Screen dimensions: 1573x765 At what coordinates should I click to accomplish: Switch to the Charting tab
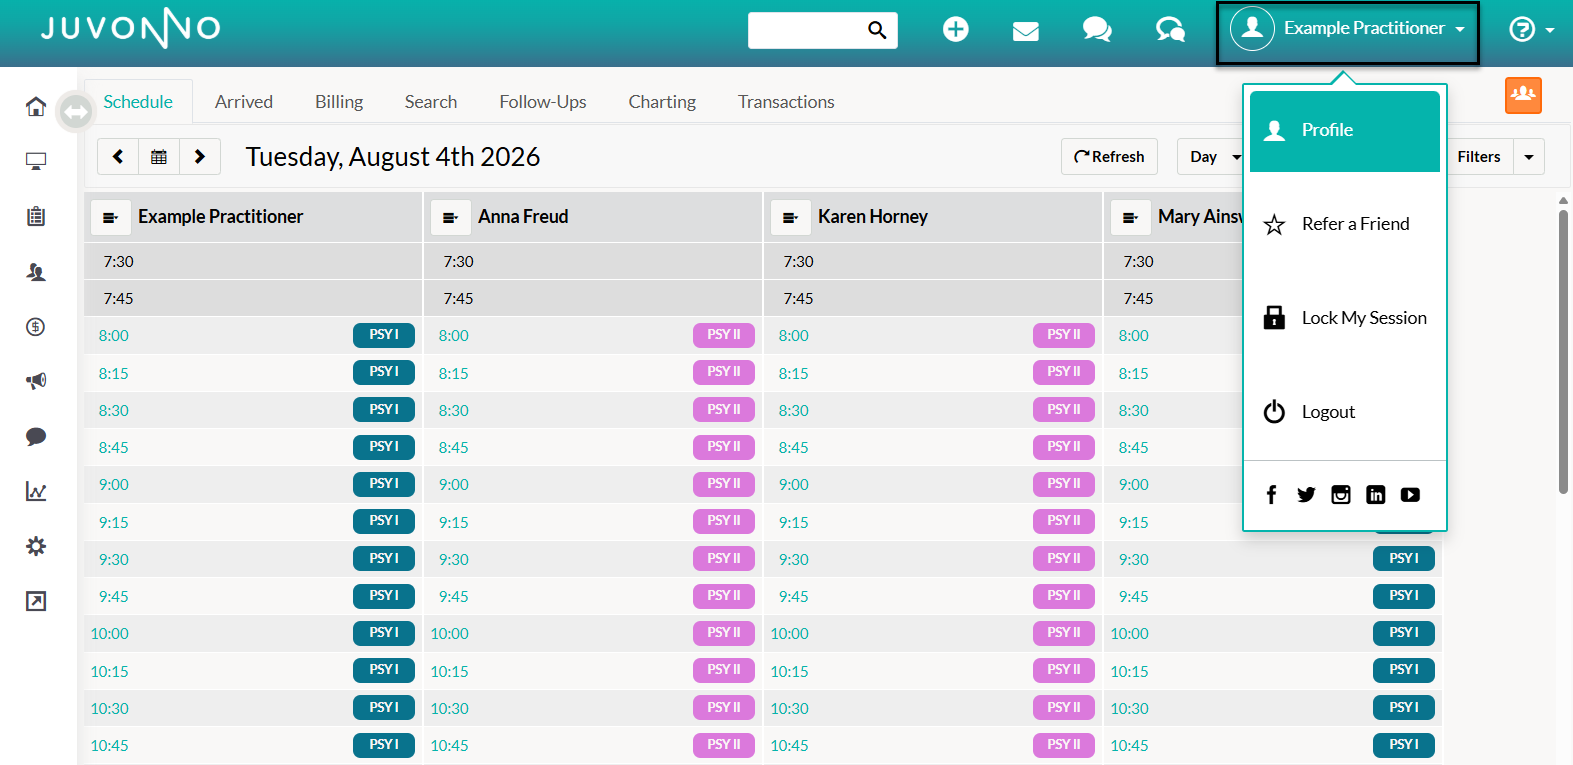[x=662, y=102]
